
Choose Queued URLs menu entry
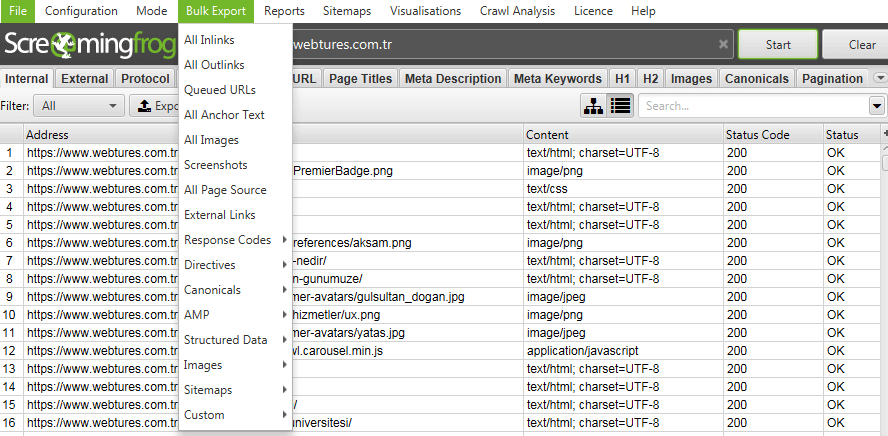click(236, 90)
